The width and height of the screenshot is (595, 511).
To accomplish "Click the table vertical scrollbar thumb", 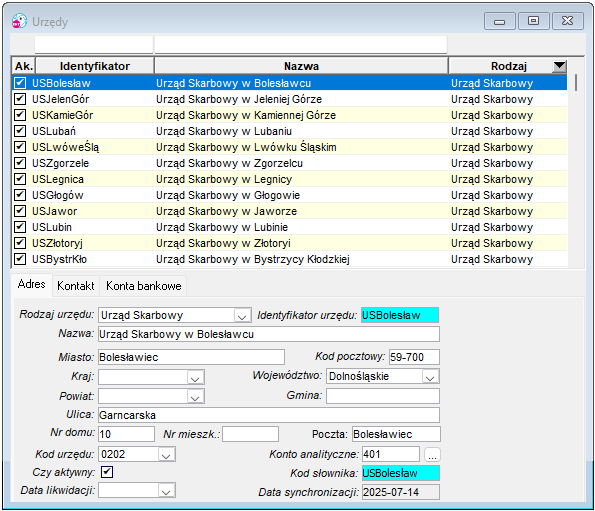I will click(576, 82).
